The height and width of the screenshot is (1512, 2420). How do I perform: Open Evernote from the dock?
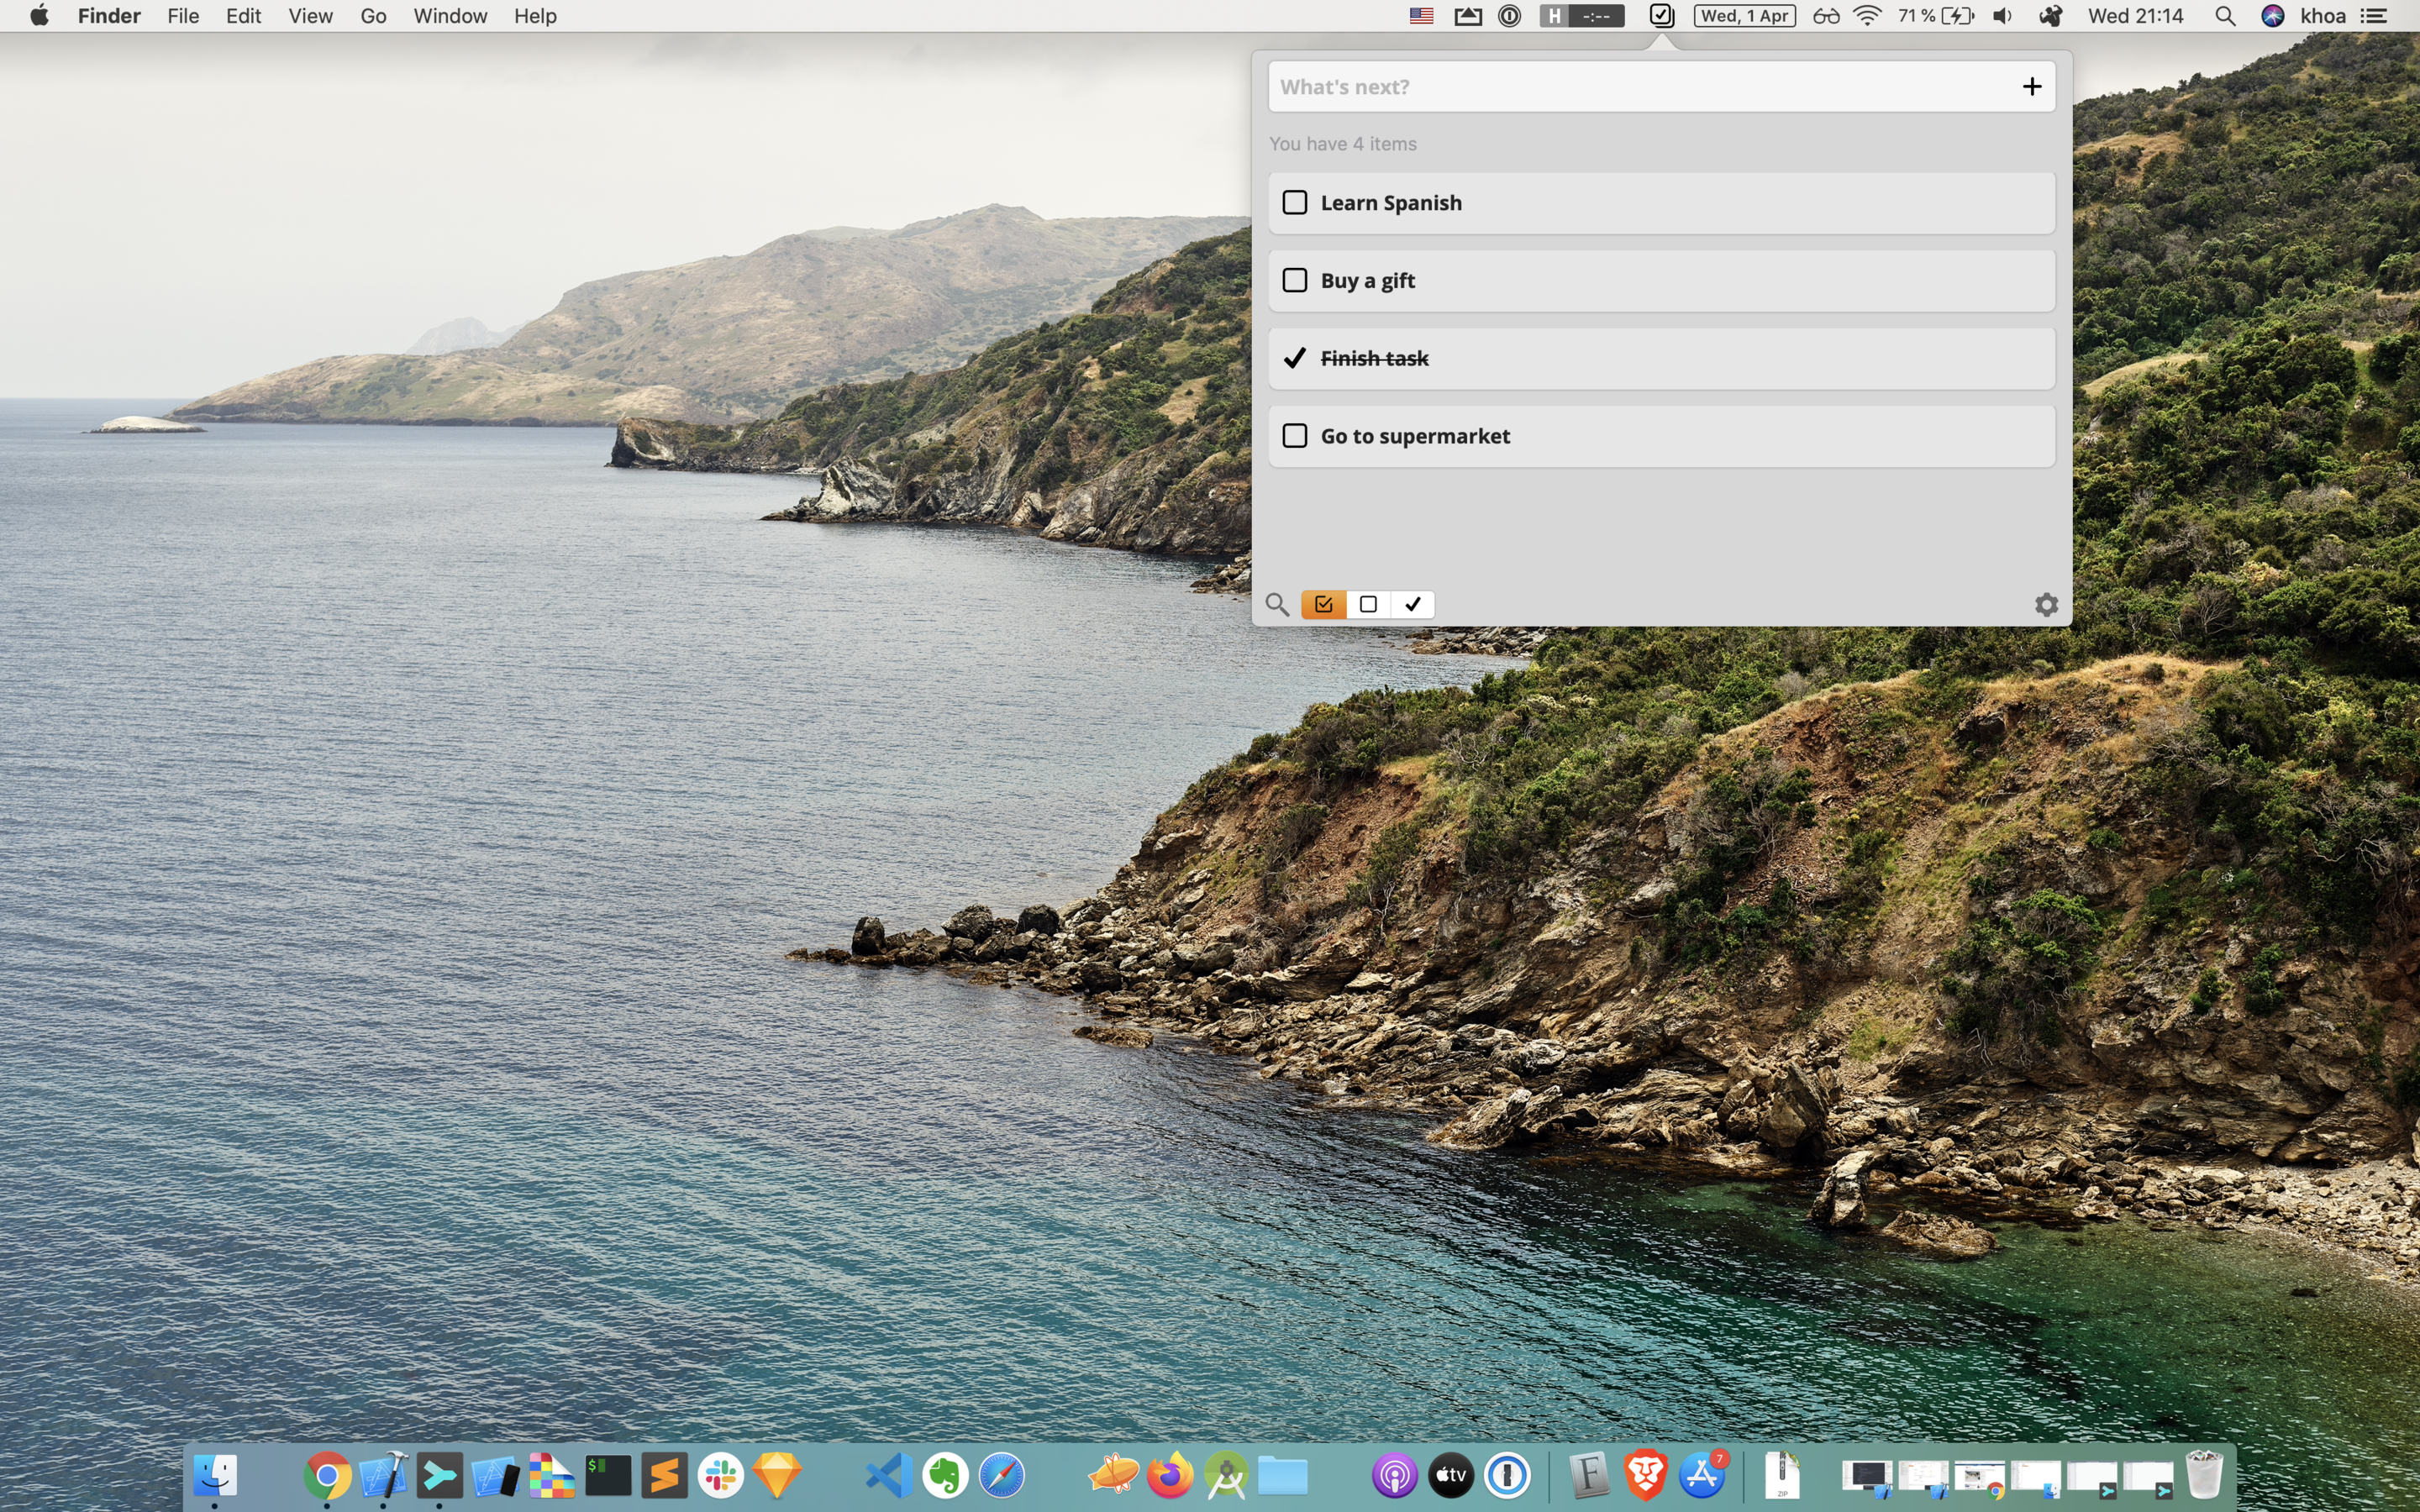click(x=945, y=1476)
